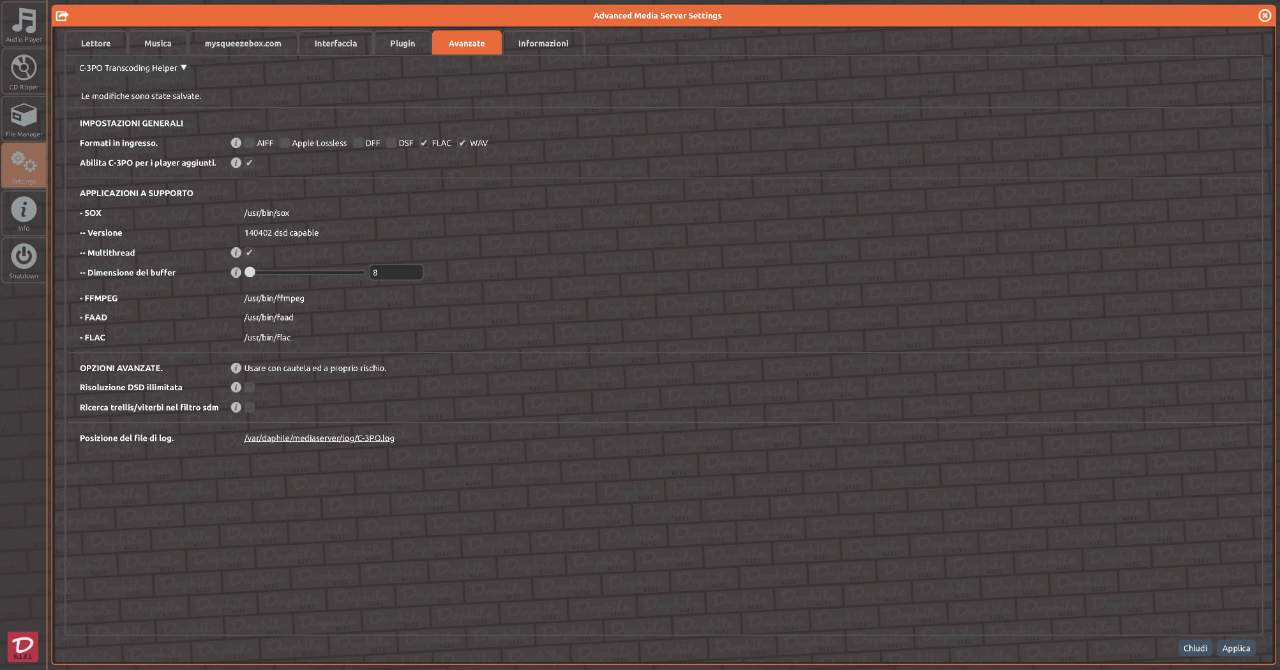Click the buffer size input field showing 8
Screen dimensions: 1280x670
click(x=395, y=272)
